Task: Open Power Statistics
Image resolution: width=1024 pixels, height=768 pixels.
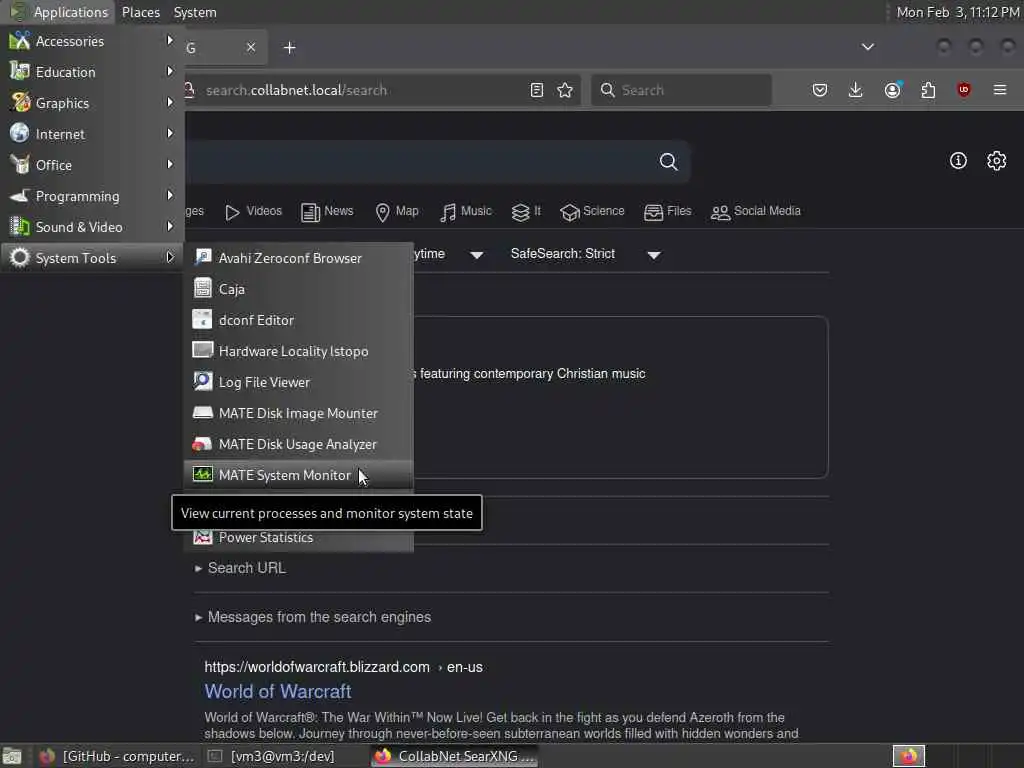Action: click(298, 537)
